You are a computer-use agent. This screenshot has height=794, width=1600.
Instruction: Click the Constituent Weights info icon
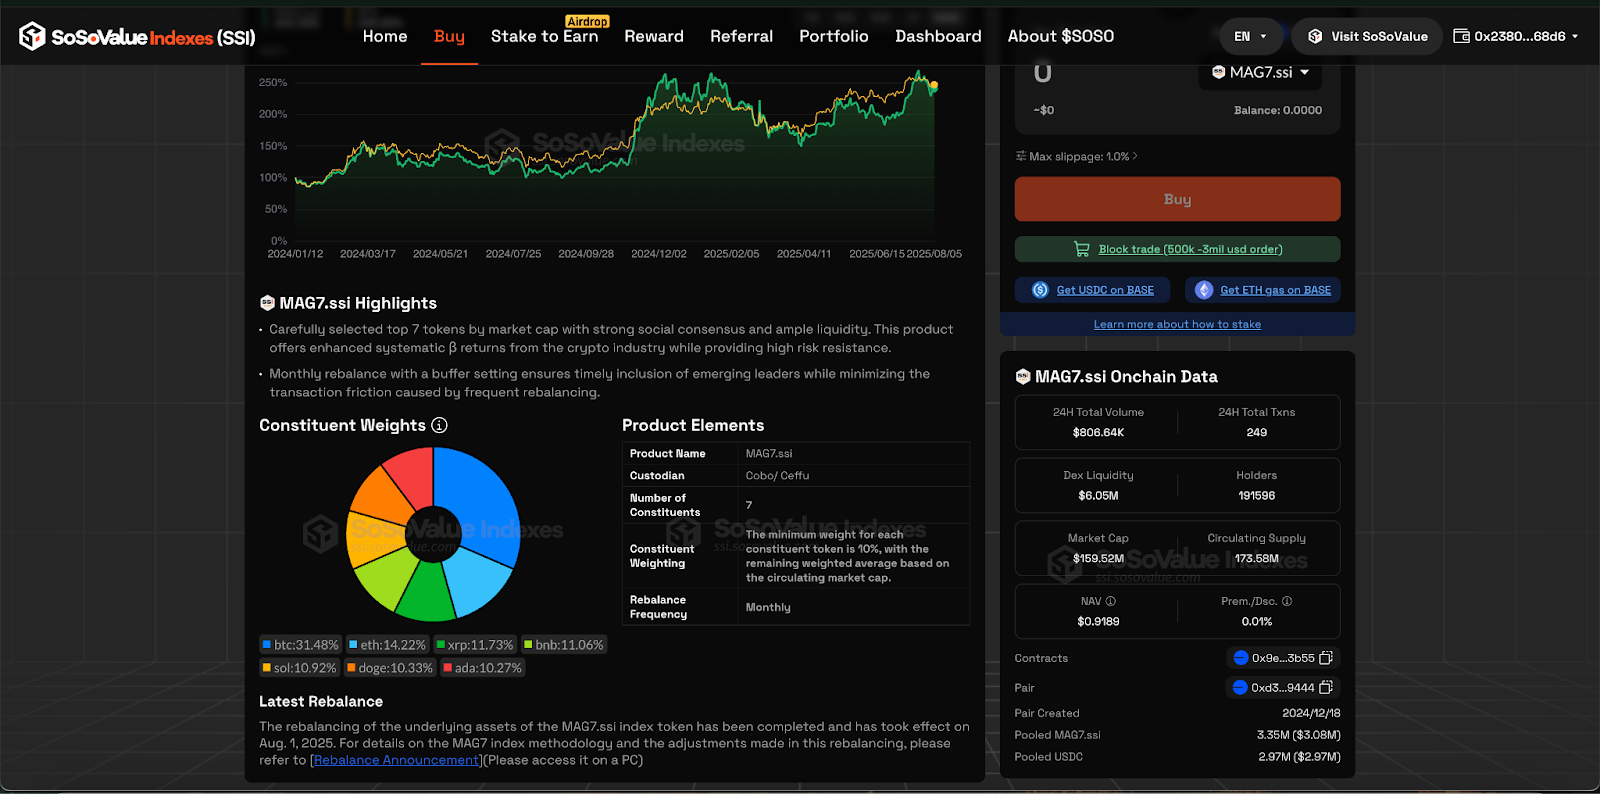tap(439, 425)
